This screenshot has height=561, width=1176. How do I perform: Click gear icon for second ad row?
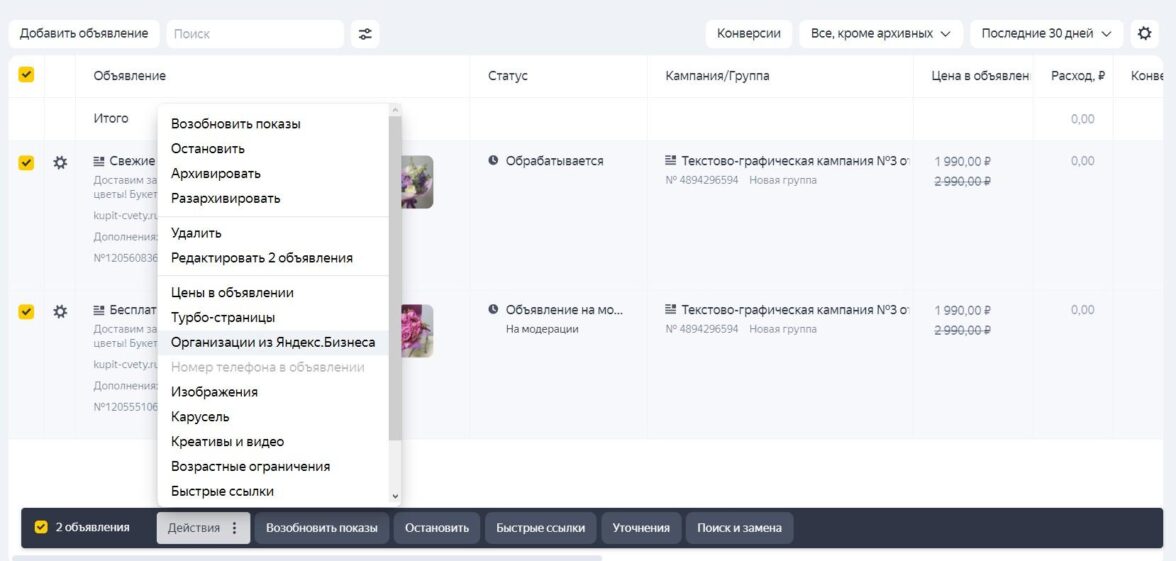[x=60, y=311]
